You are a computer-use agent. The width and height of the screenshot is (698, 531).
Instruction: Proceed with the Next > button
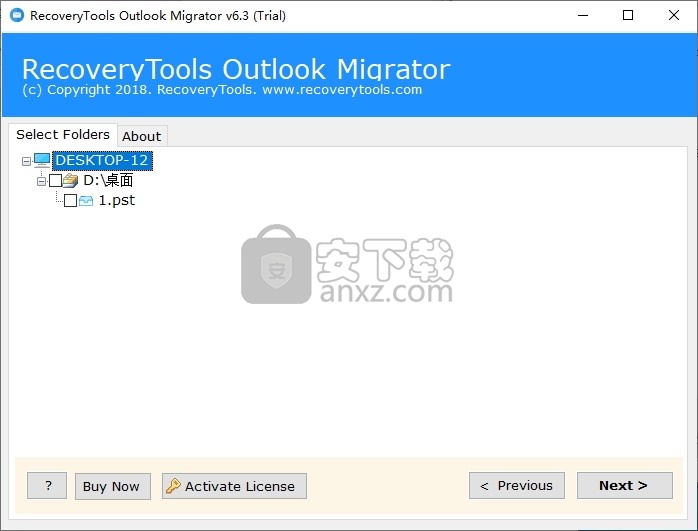pos(625,486)
